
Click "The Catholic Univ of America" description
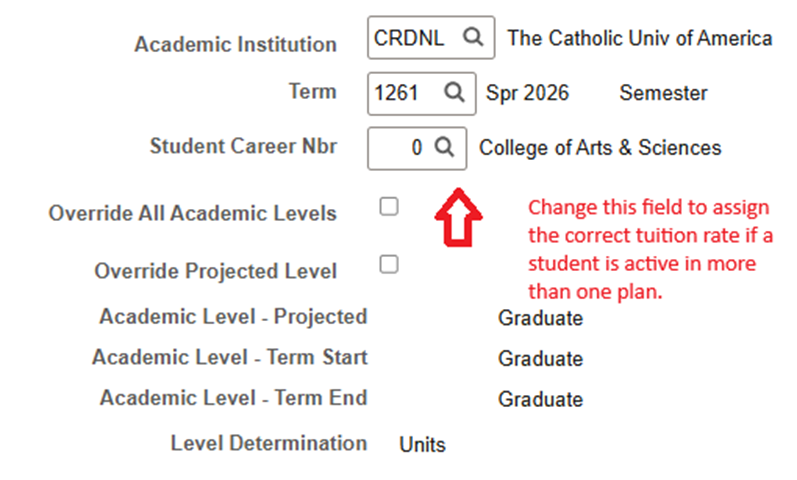[640, 38]
